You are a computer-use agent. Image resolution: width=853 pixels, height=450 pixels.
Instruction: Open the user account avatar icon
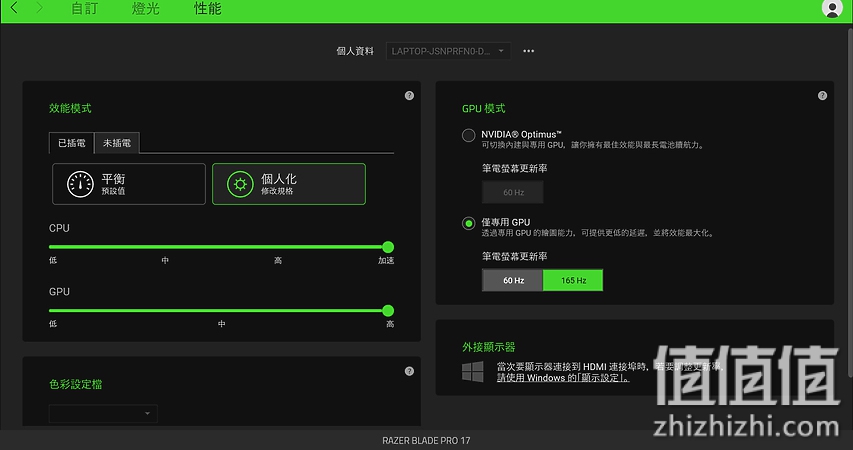coord(832,9)
